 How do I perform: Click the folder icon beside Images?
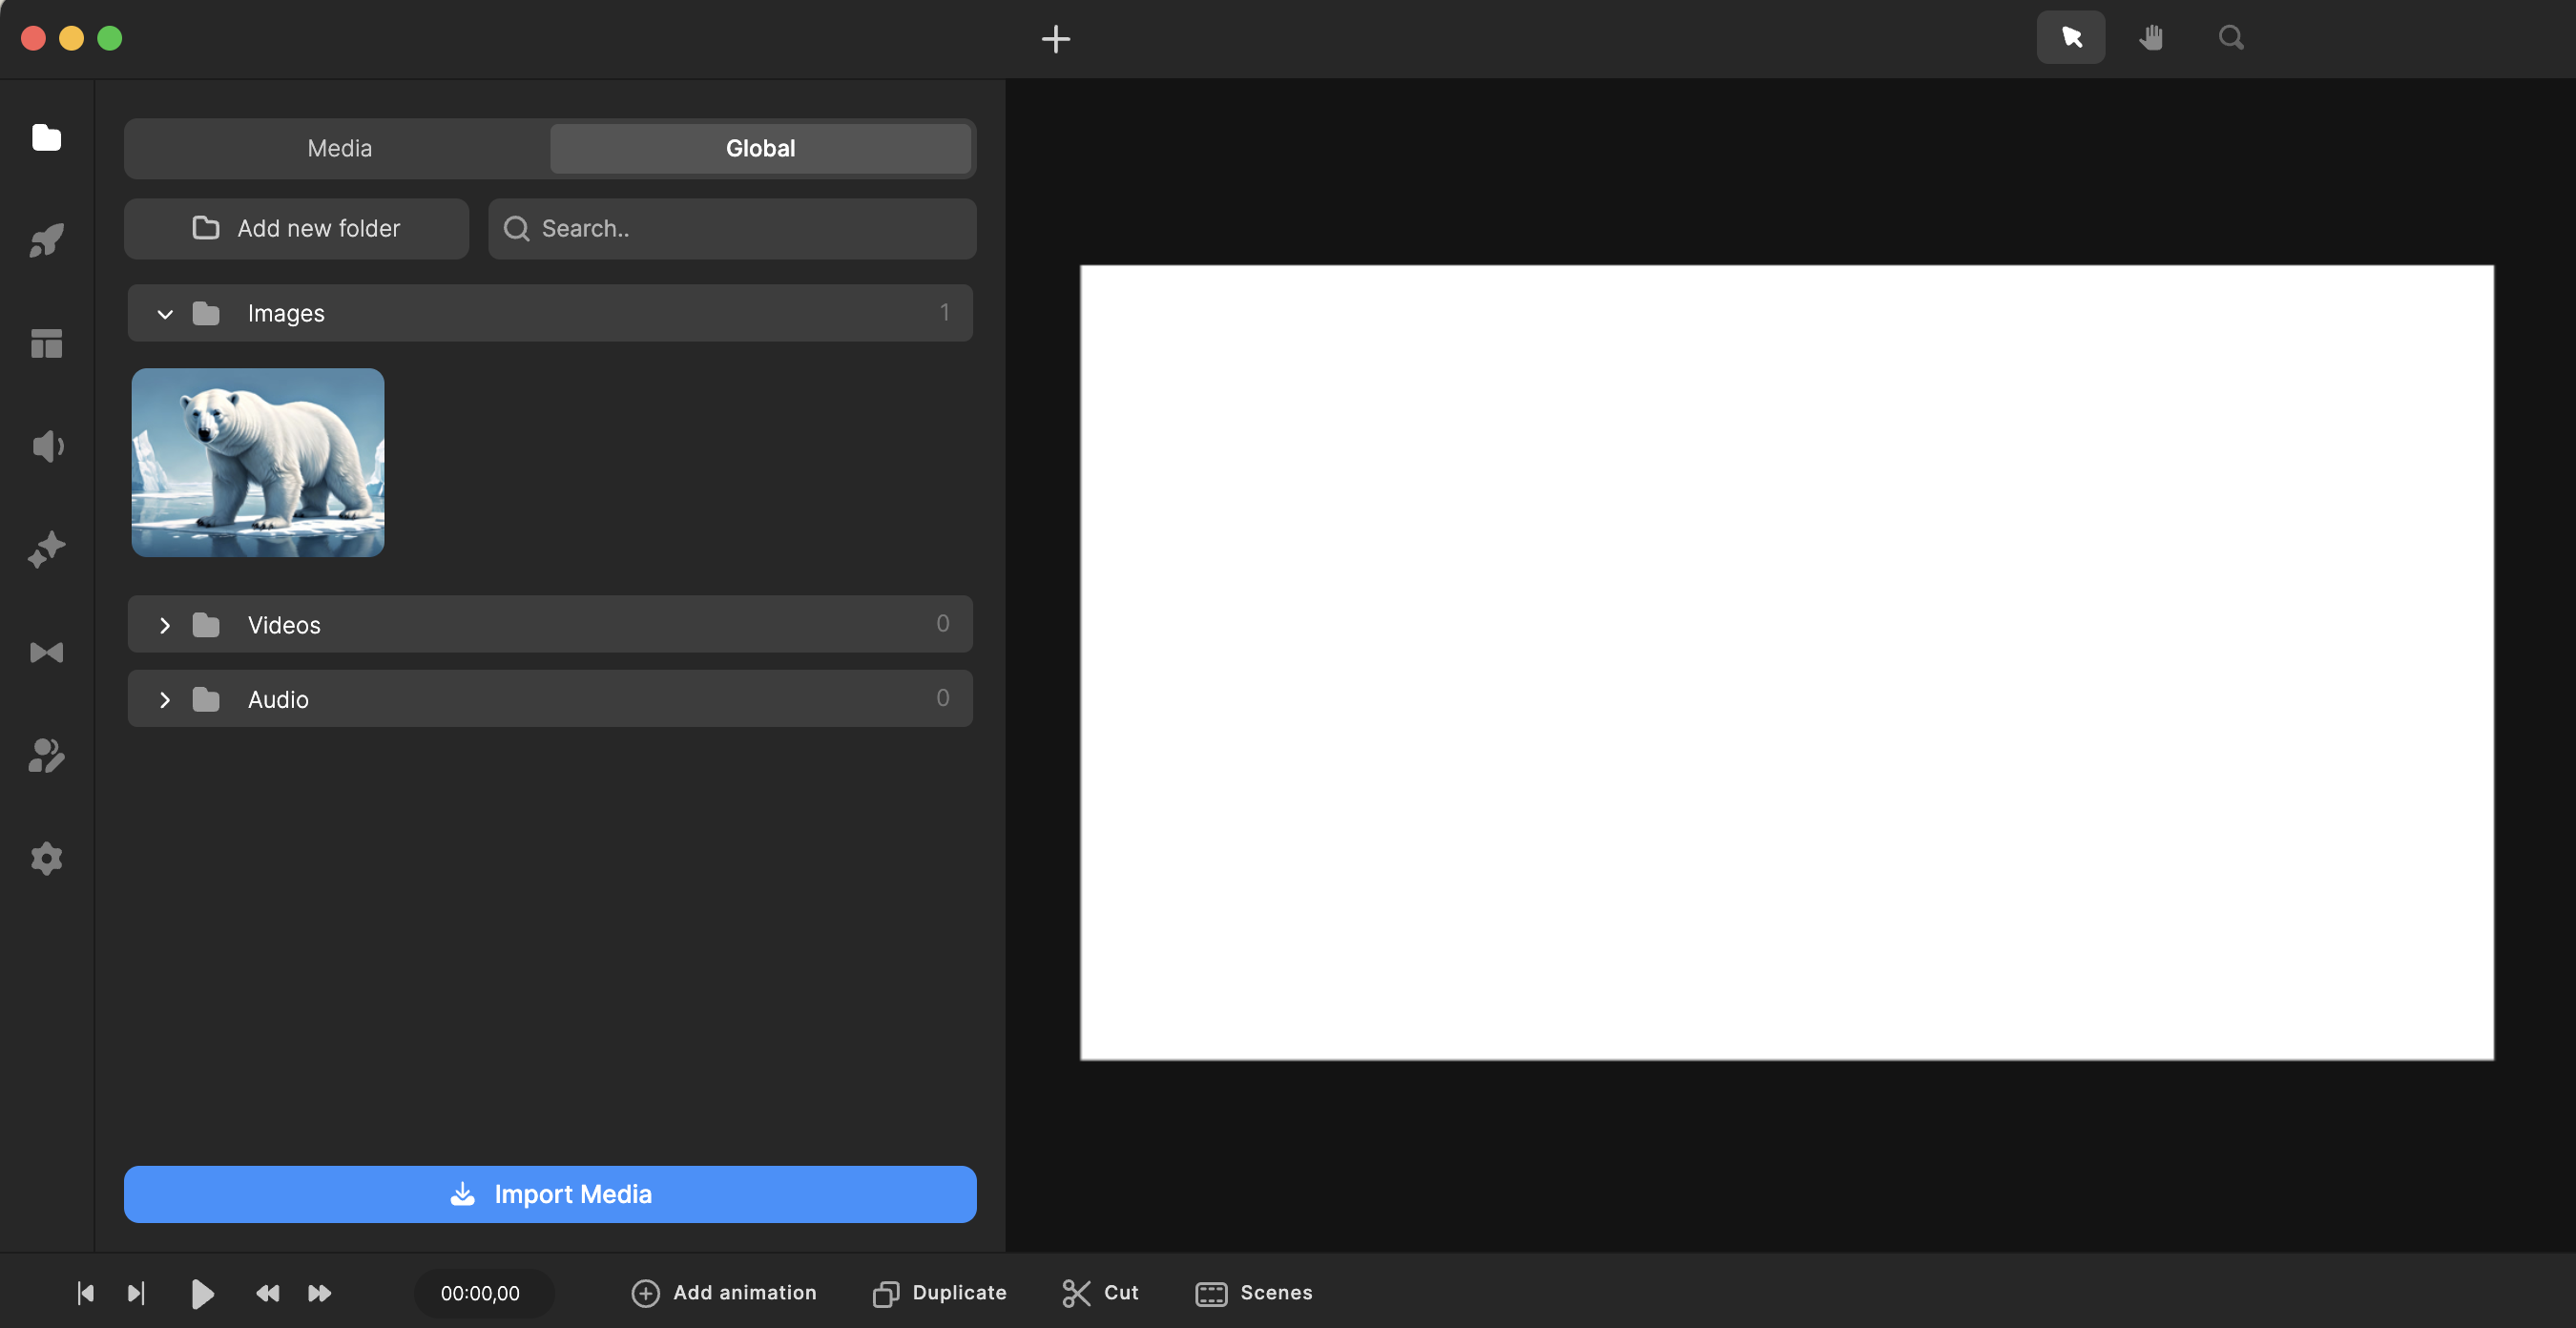[x=206, y=314]
